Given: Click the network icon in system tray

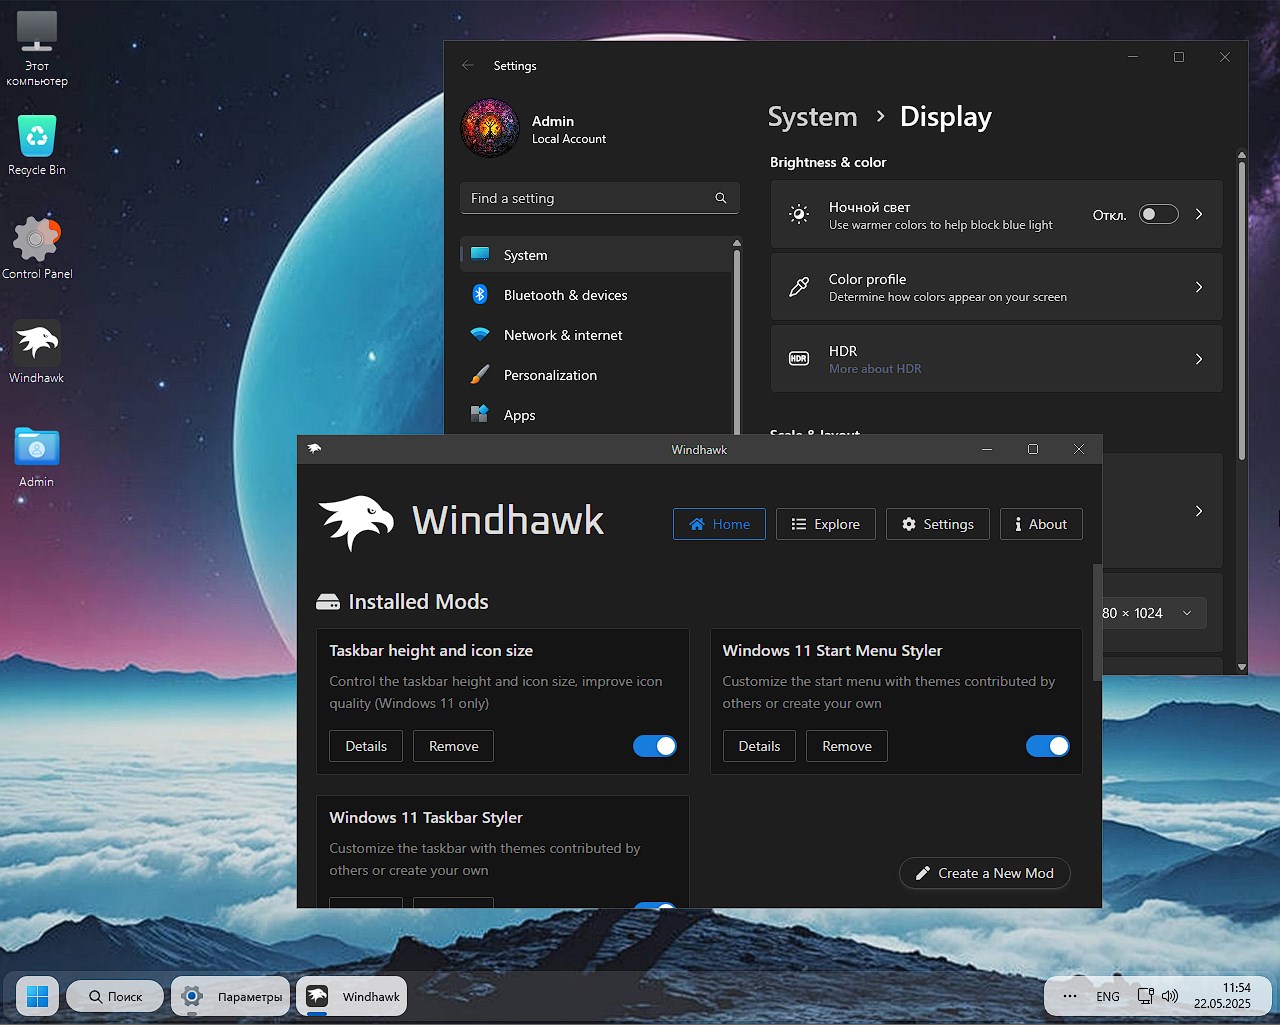Looking at the screenshot, I should 1145,996.
